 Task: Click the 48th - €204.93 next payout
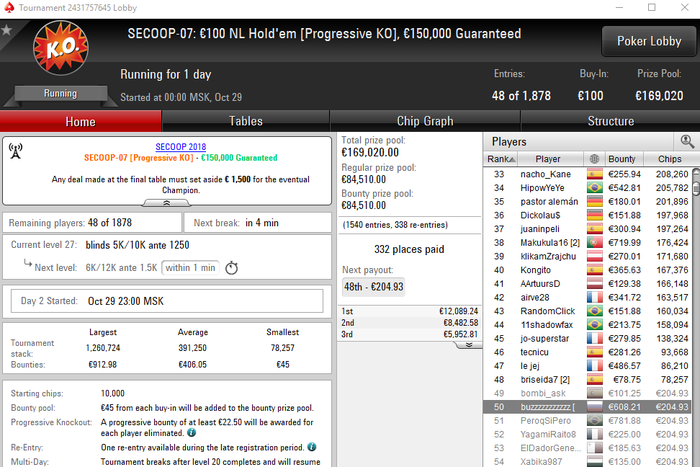point(374,287)
